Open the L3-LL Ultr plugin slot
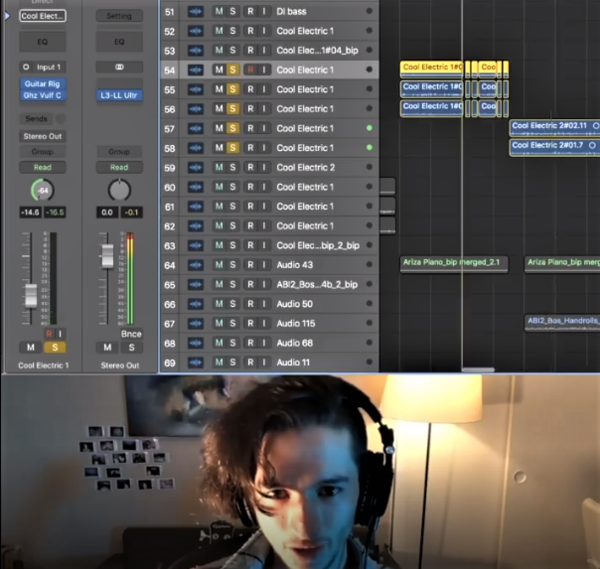Viewport: 600px width, 569px height. click(x=119, y=95)
